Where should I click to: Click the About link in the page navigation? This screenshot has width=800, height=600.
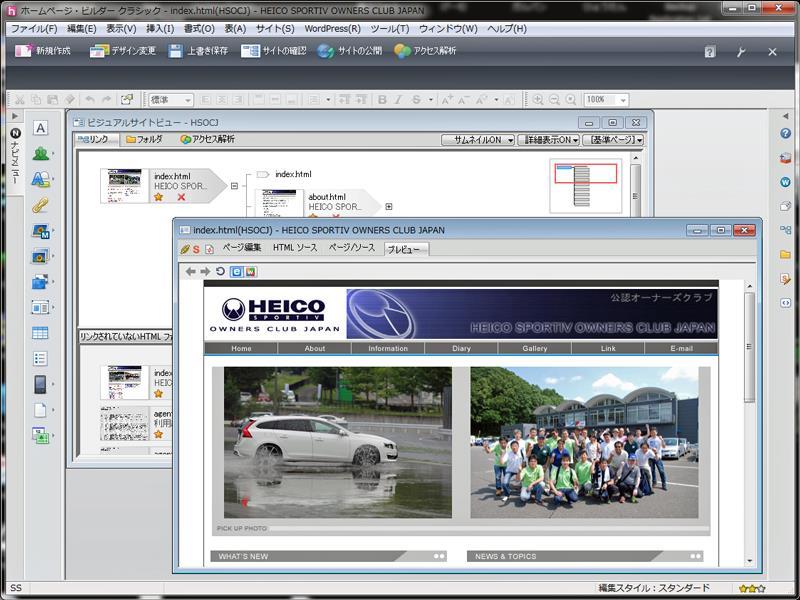pyautogui.click(x=315, y=348)
